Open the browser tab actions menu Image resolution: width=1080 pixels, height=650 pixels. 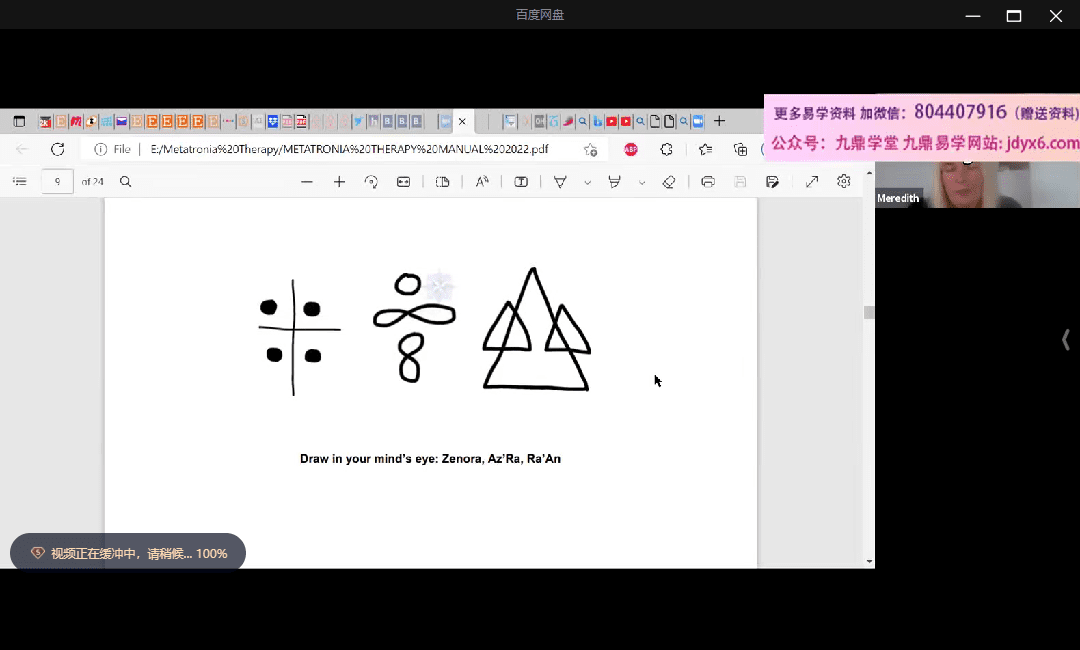coord(19,122)
